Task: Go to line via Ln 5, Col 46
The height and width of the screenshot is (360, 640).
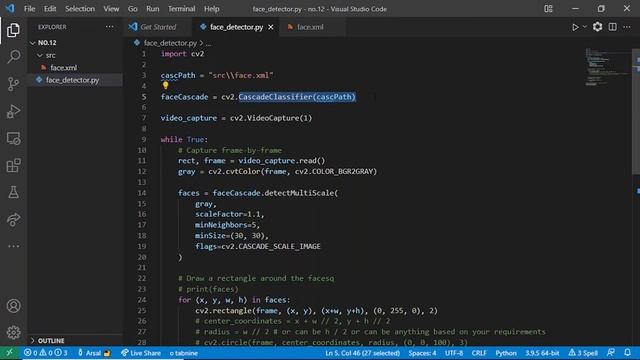Action: (362, 353)
